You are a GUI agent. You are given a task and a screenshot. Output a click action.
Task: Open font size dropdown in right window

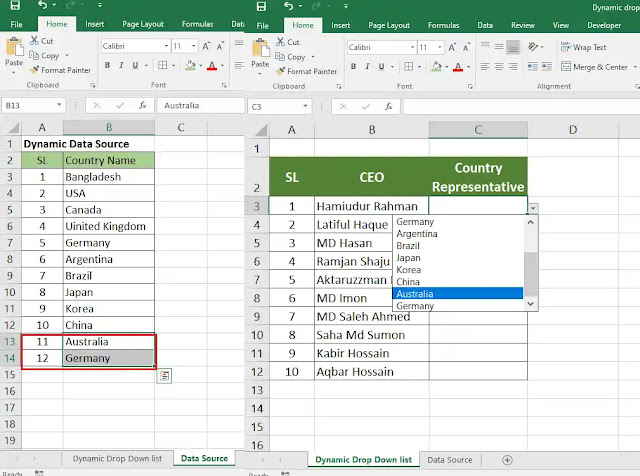pos(440,47)
